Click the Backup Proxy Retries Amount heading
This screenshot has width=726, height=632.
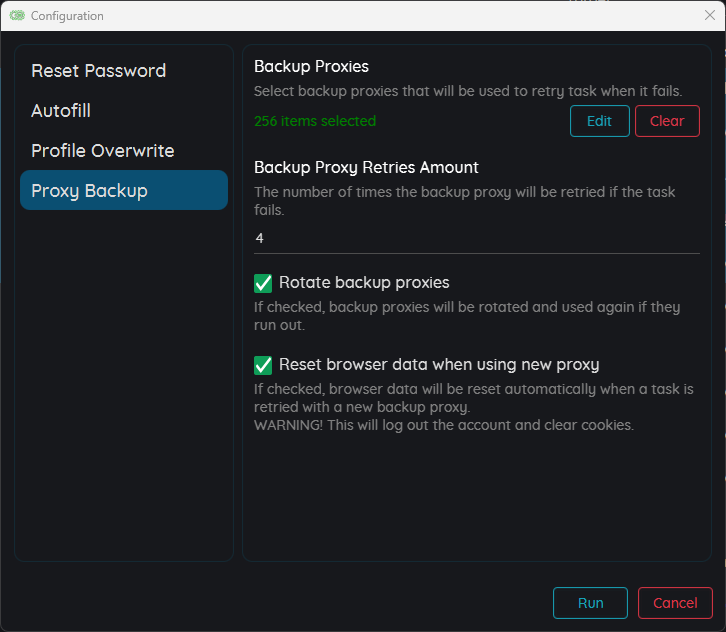click(366, 167)
